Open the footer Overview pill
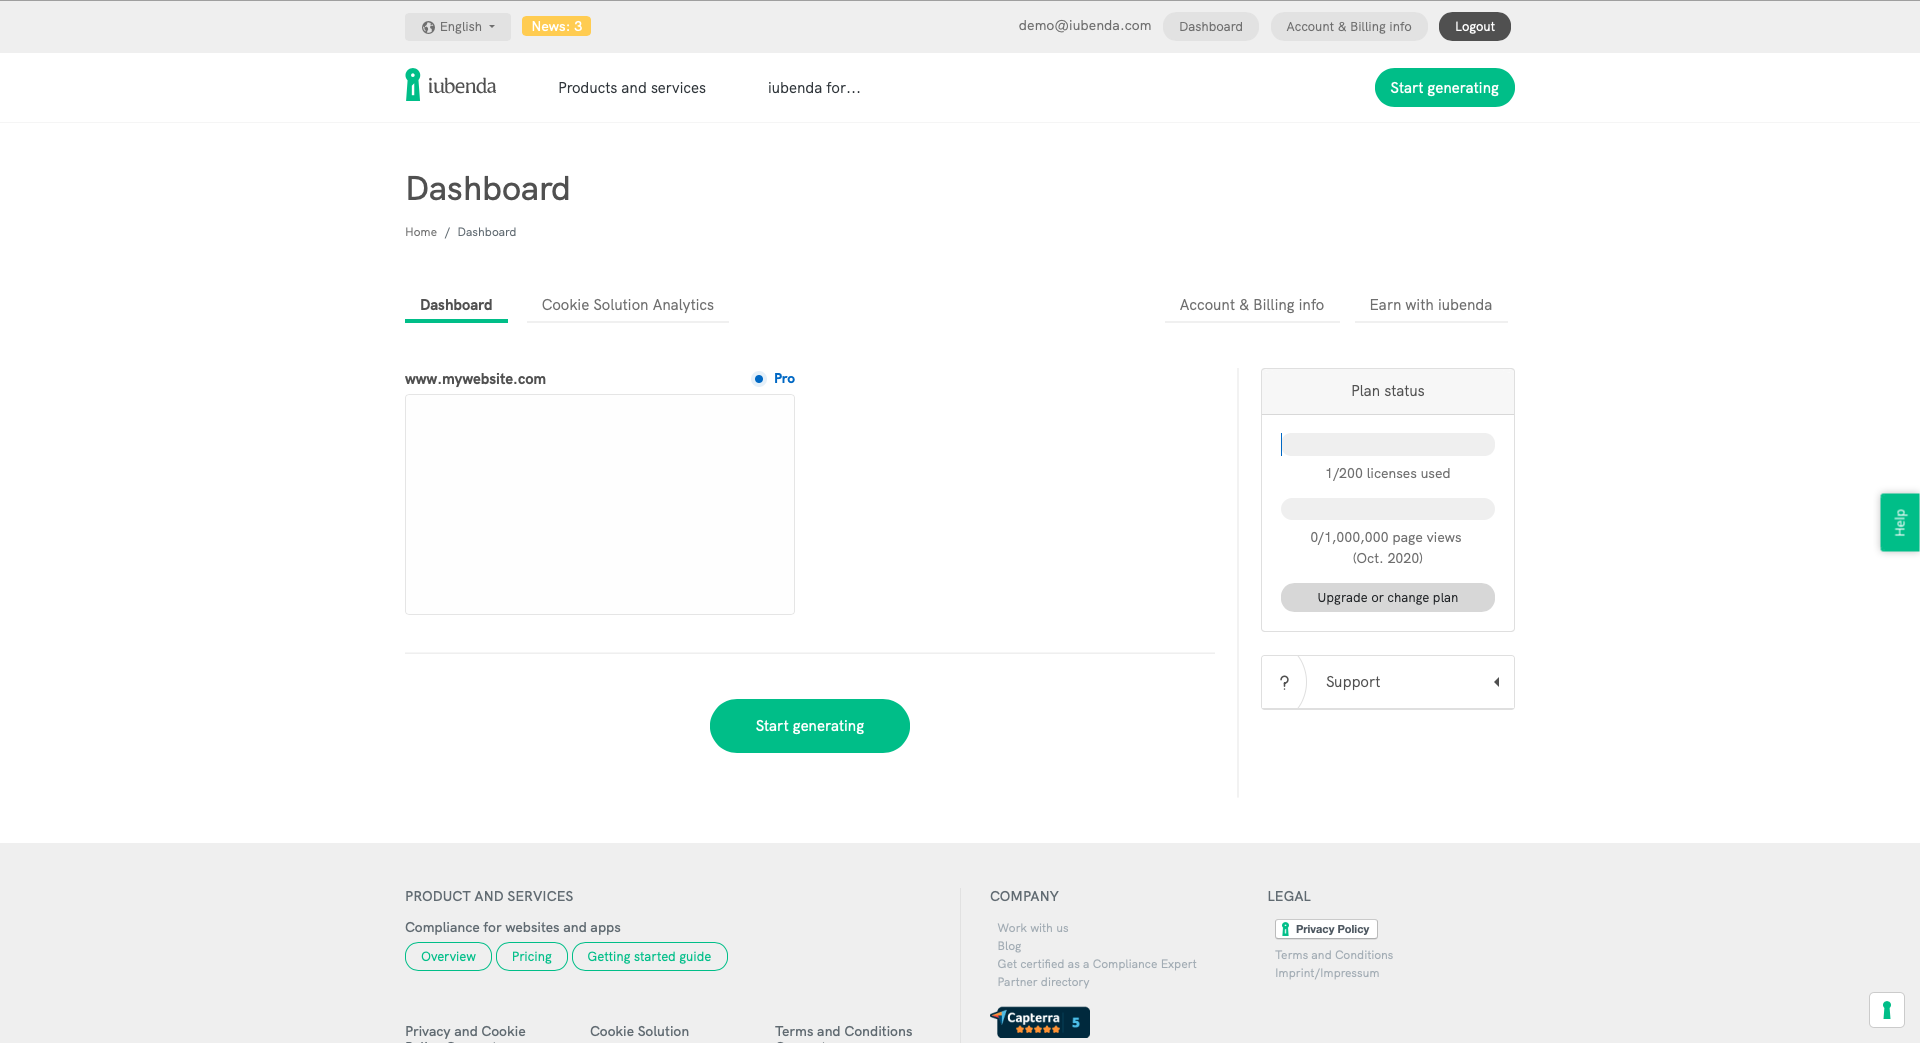The height and width of the screenshot is (1043, 1920). tap(448, 957)
